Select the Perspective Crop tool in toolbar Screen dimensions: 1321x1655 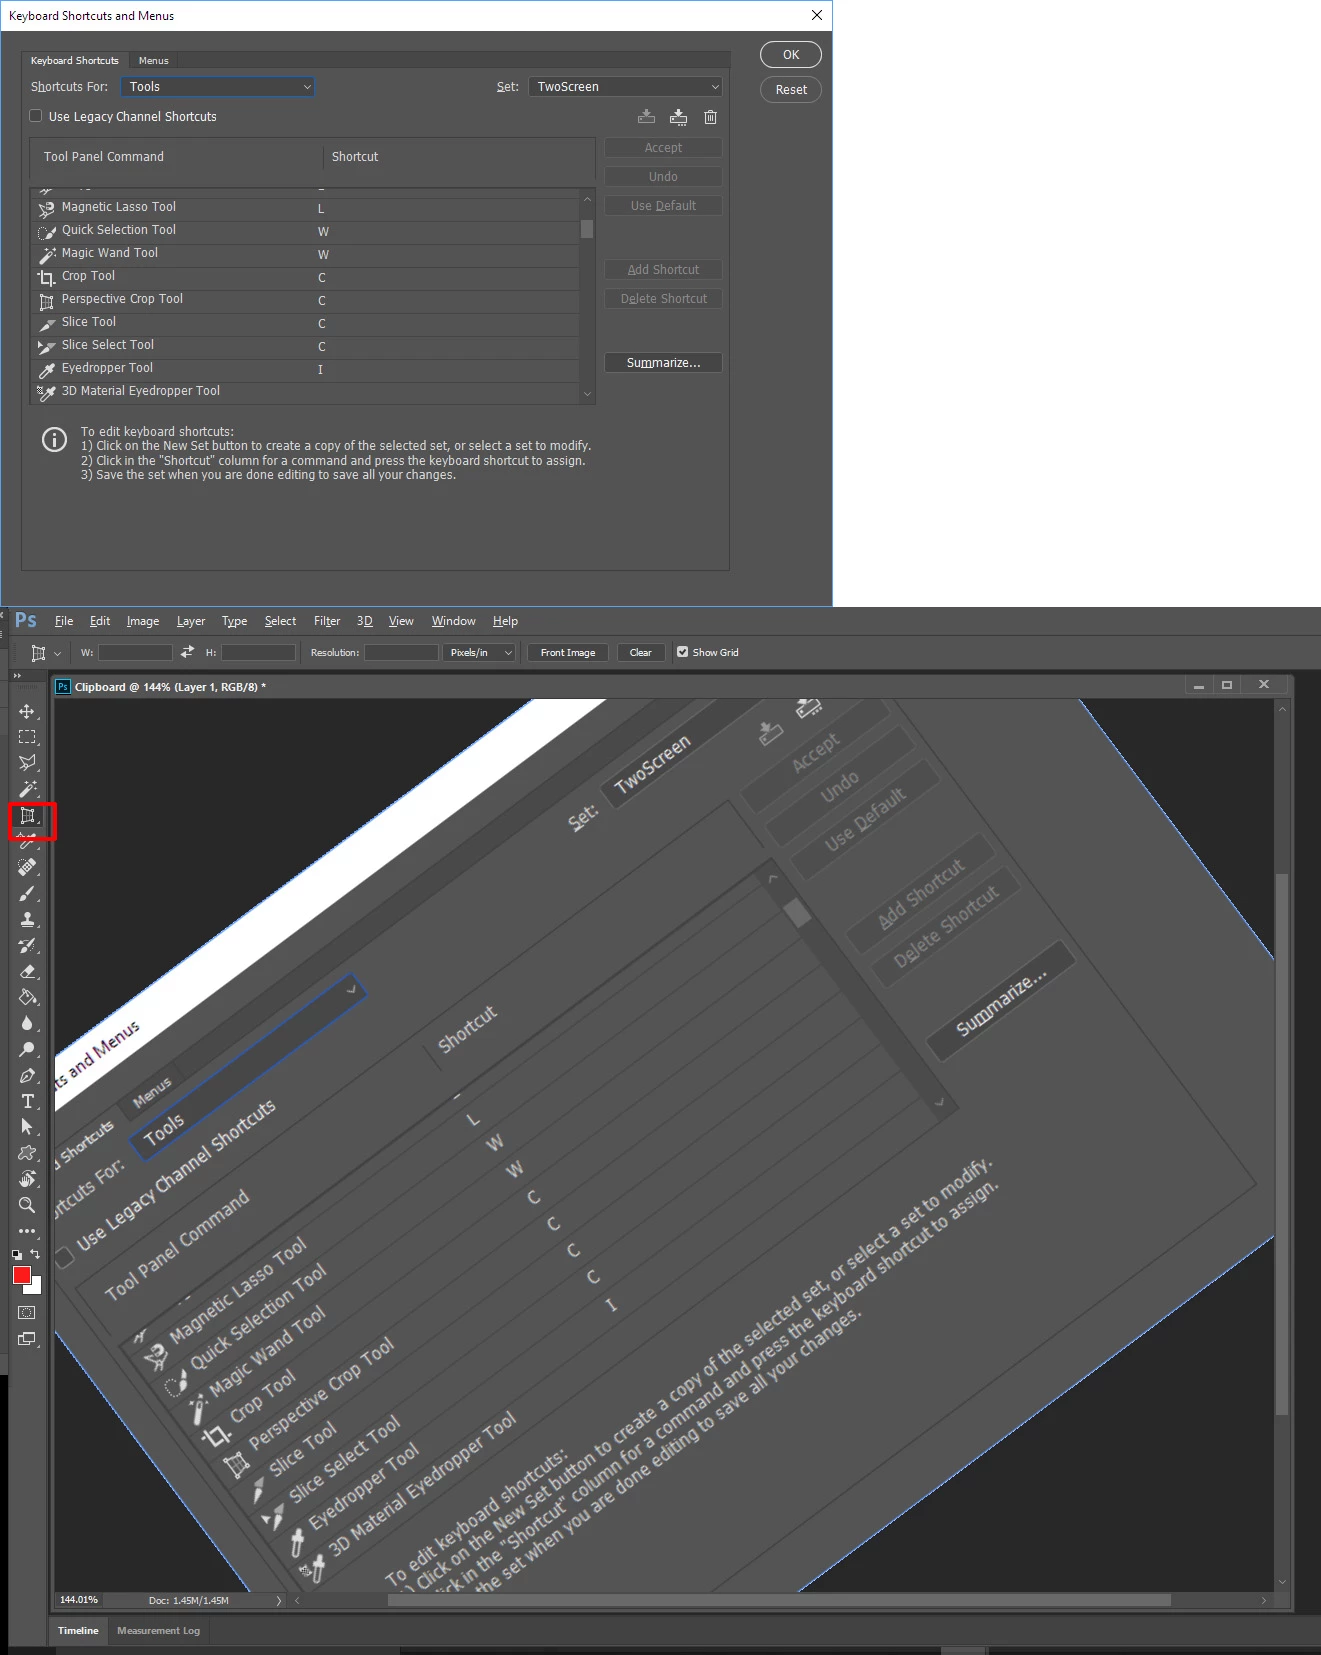pyautogui.click(x=28, y=816)
